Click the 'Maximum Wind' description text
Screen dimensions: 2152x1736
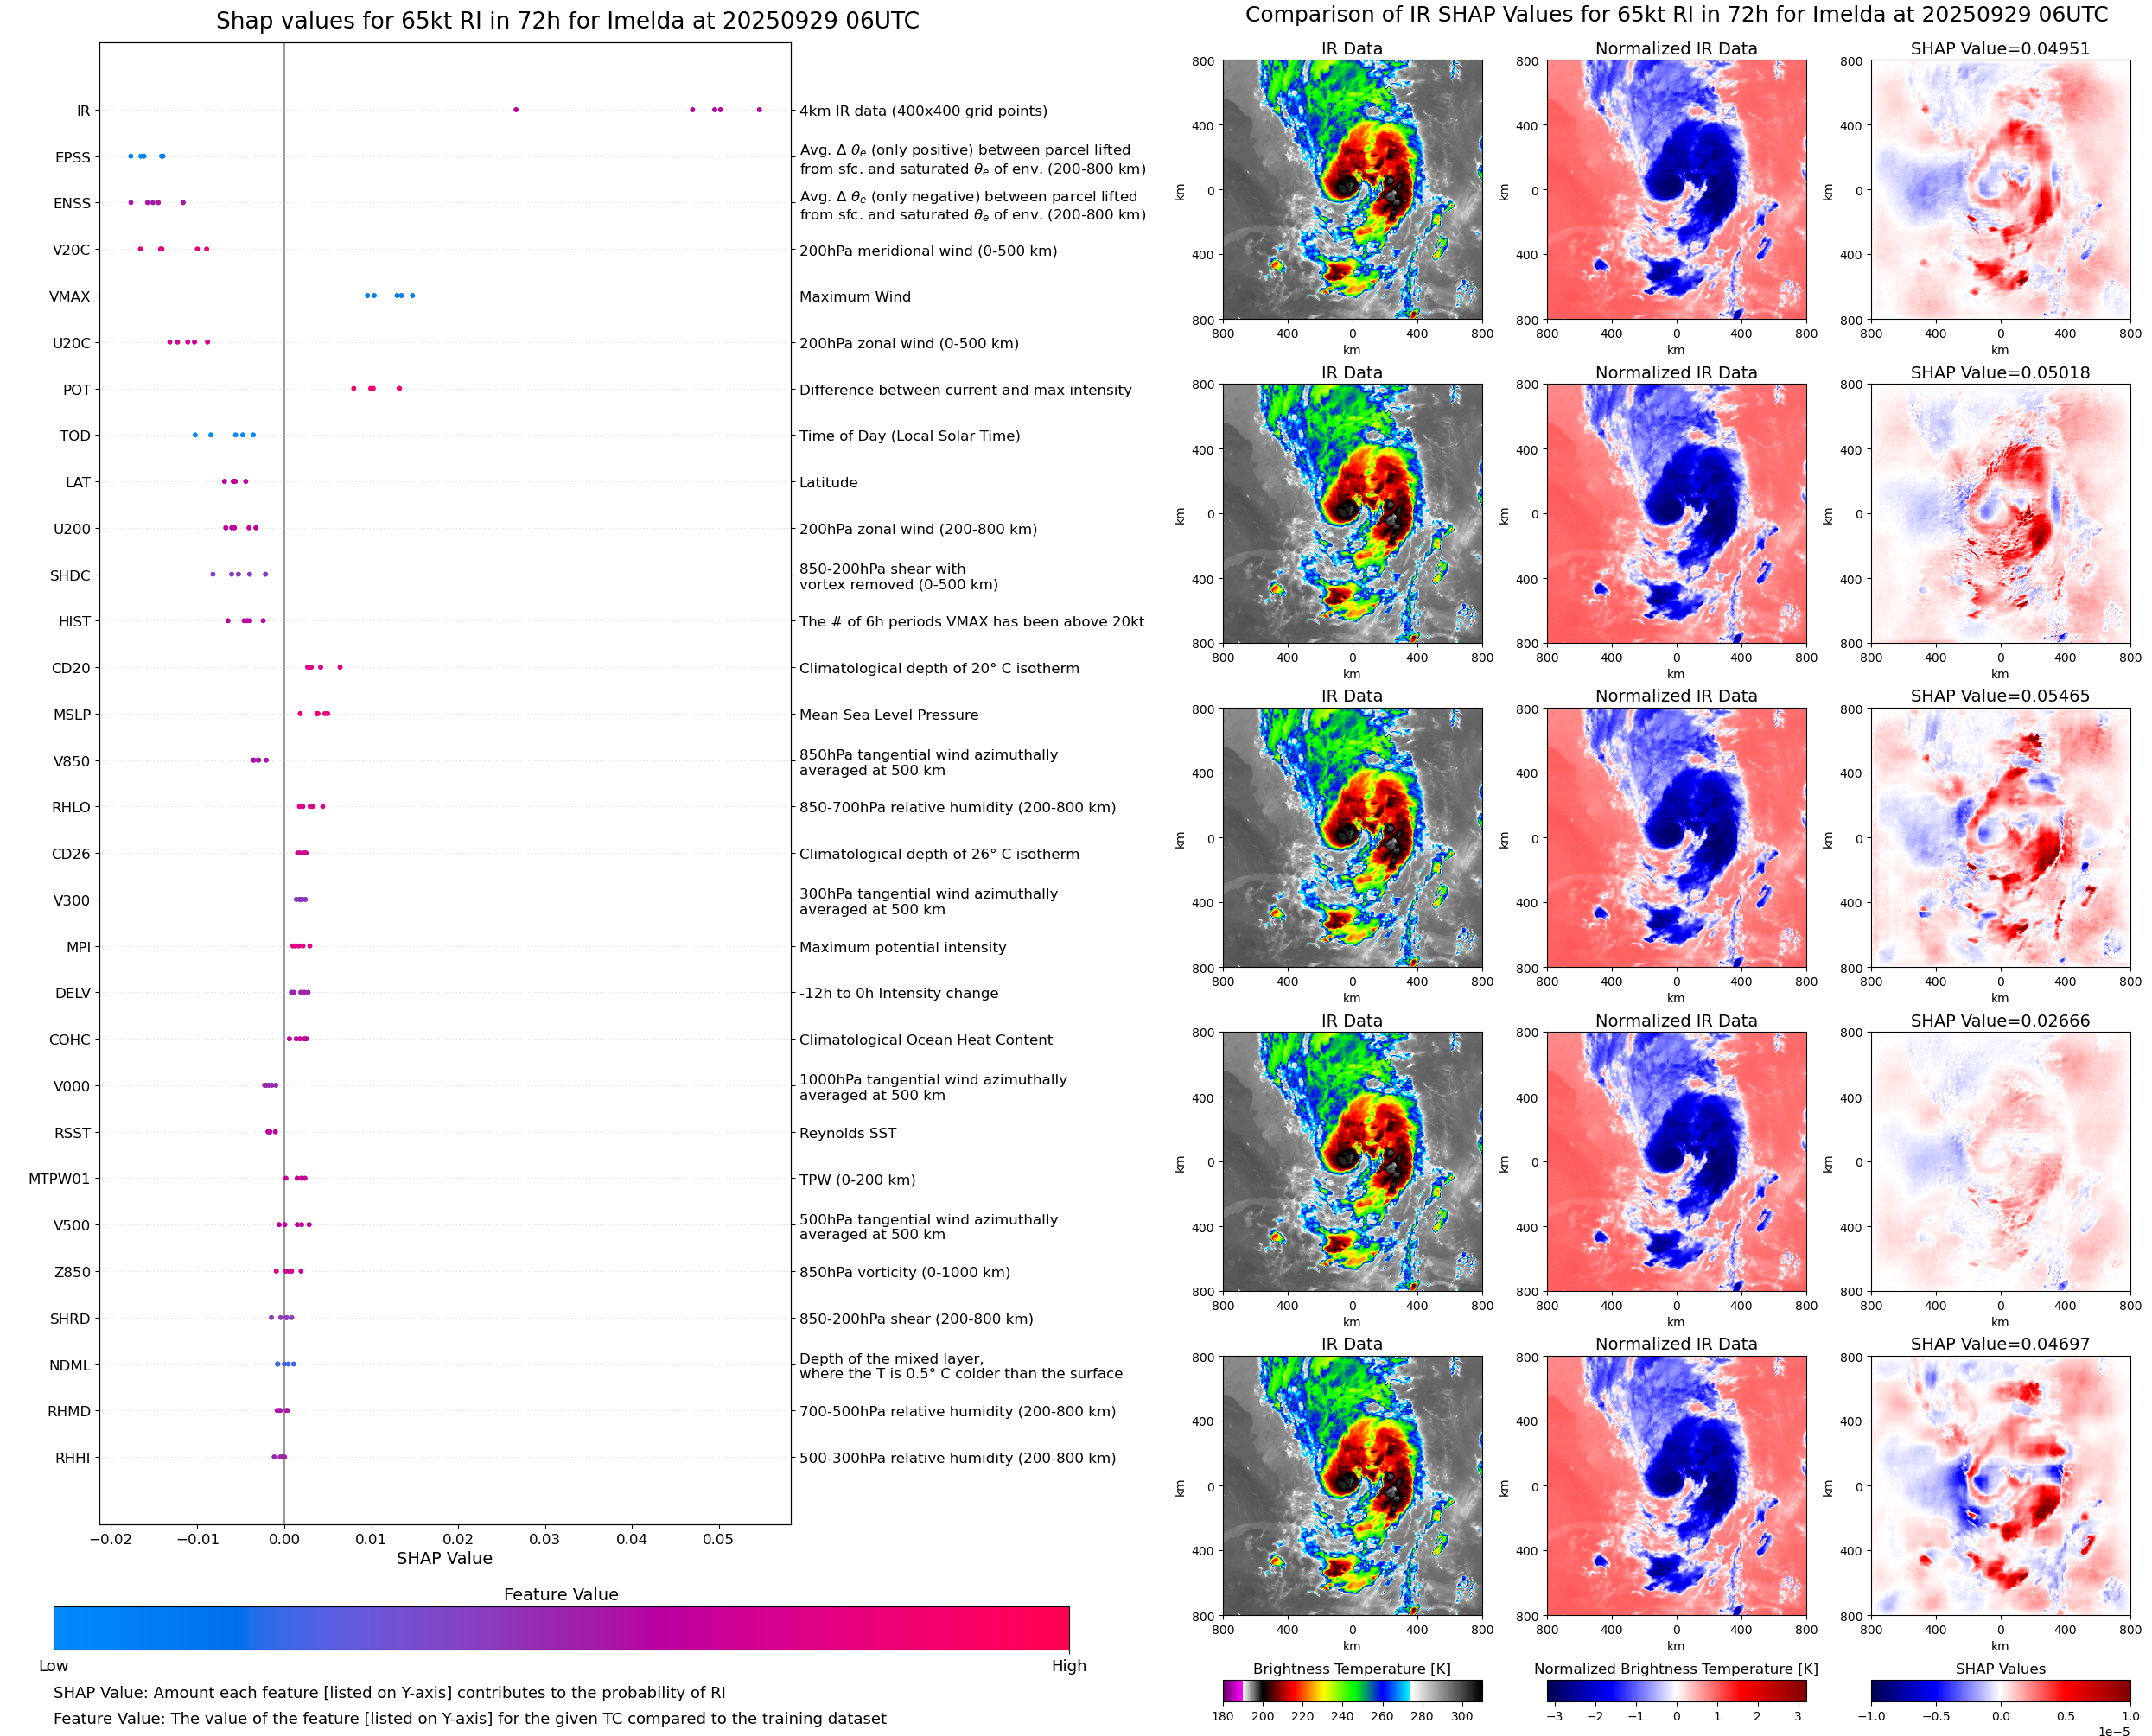[855, 297]
